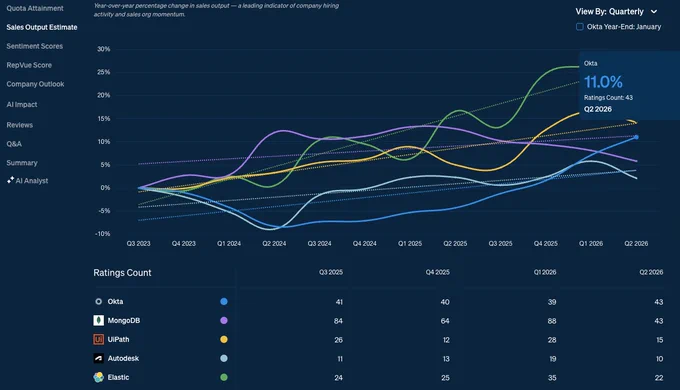Click the Elastic company name
The width and height of the screenshot is (680, 390).
coord(118,377)
